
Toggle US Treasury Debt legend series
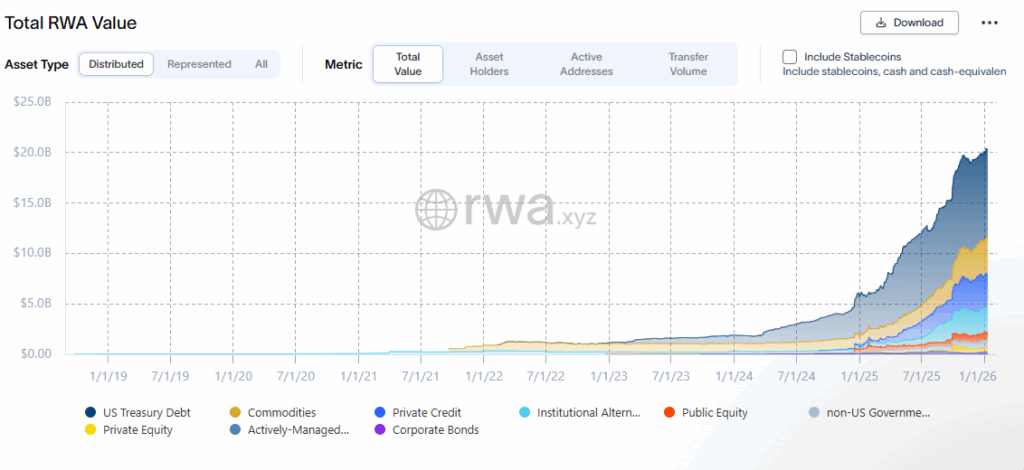[x=146, y=412]
